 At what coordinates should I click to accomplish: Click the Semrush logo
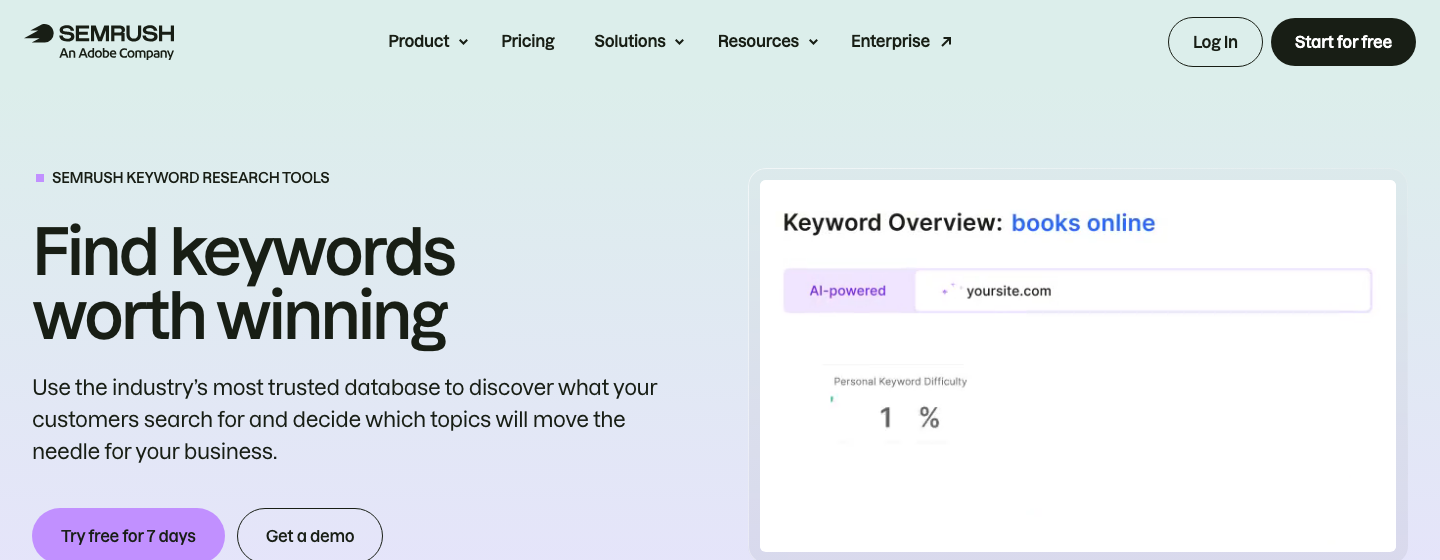100,41
